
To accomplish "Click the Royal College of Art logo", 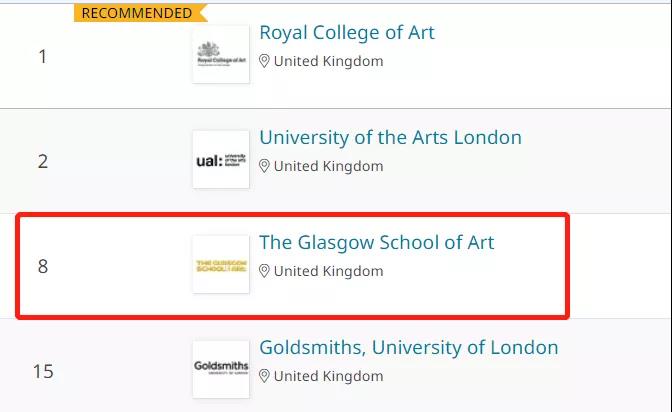I will (x=221, y=54).
